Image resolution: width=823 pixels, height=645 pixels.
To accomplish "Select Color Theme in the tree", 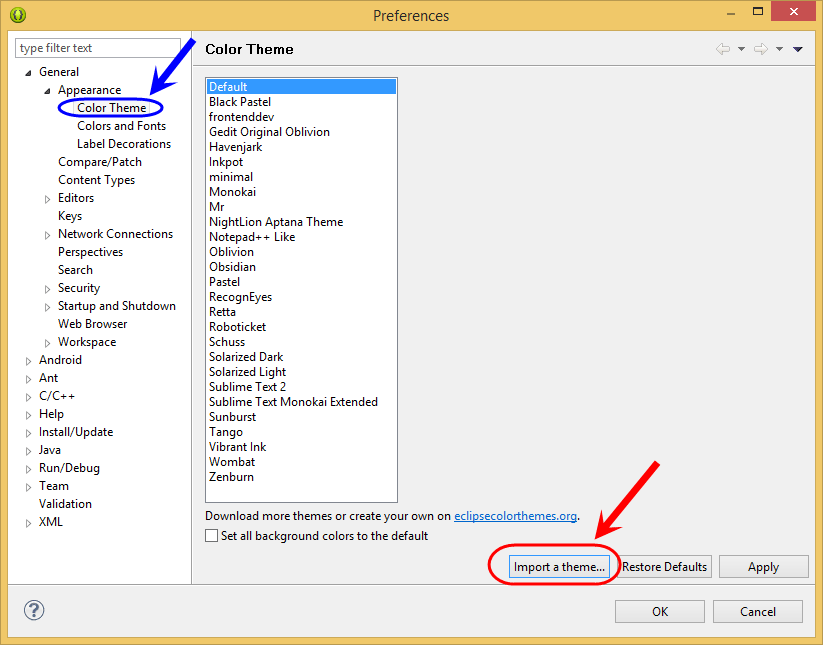I will point(111,108).
